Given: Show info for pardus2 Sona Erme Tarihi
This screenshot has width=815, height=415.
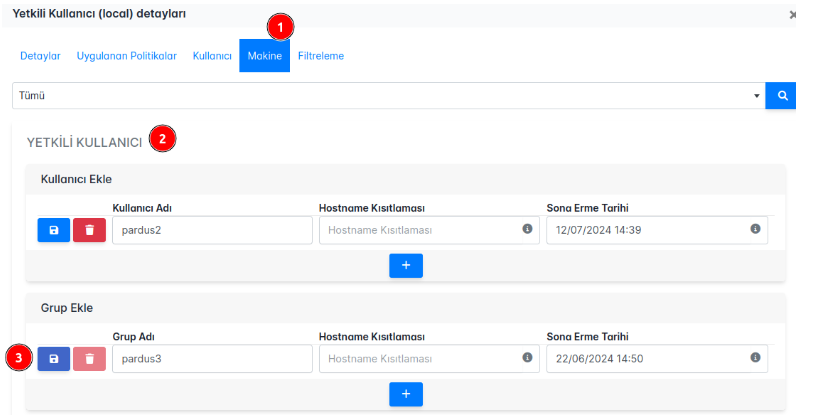Looking at the screenshot, I should (x=756, y=229).
